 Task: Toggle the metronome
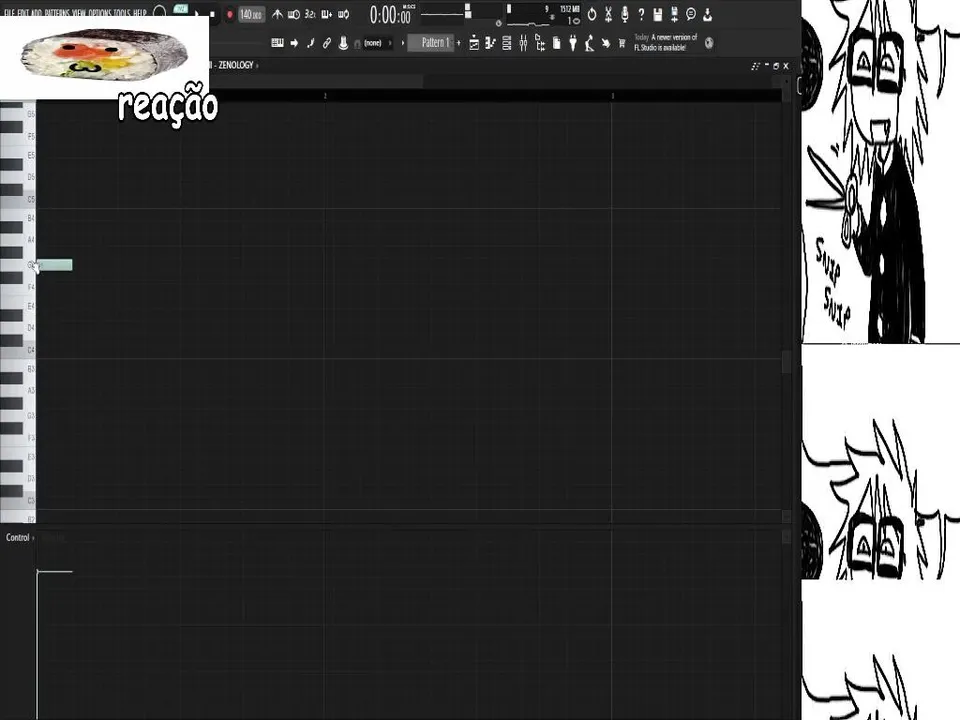tap(277, 14)
